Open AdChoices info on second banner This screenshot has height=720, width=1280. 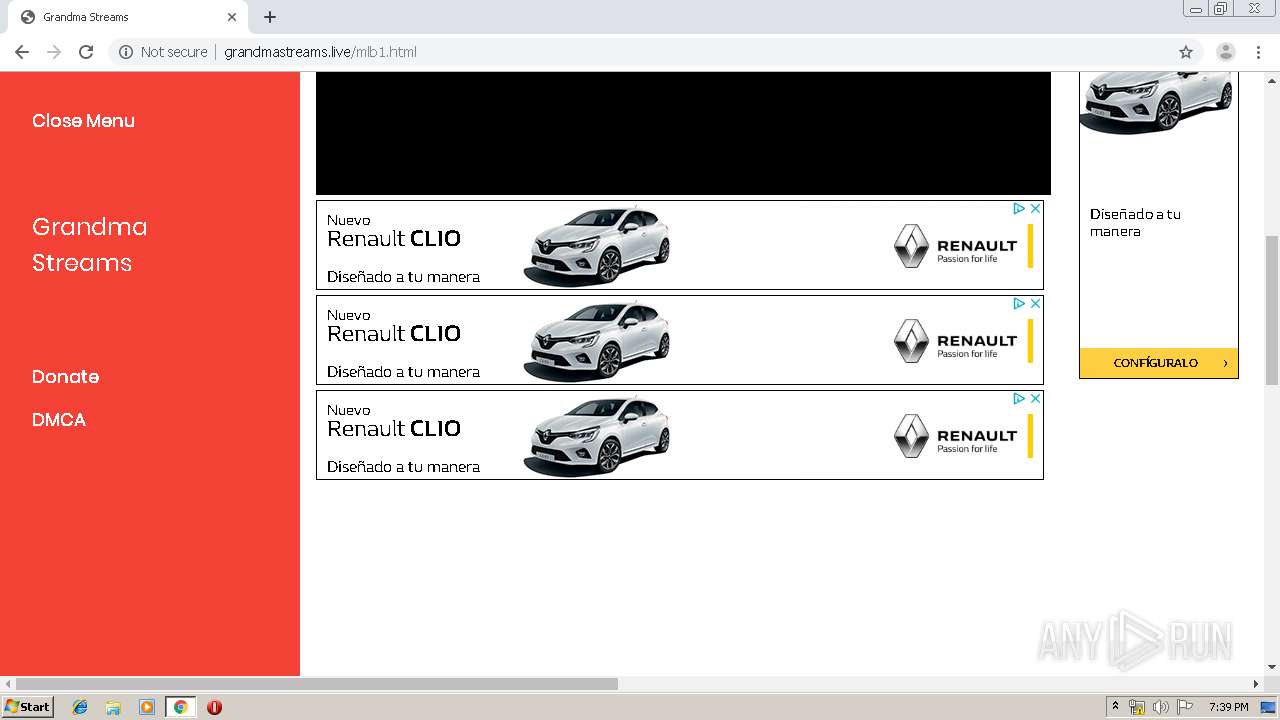click(x=1020, y=304)
